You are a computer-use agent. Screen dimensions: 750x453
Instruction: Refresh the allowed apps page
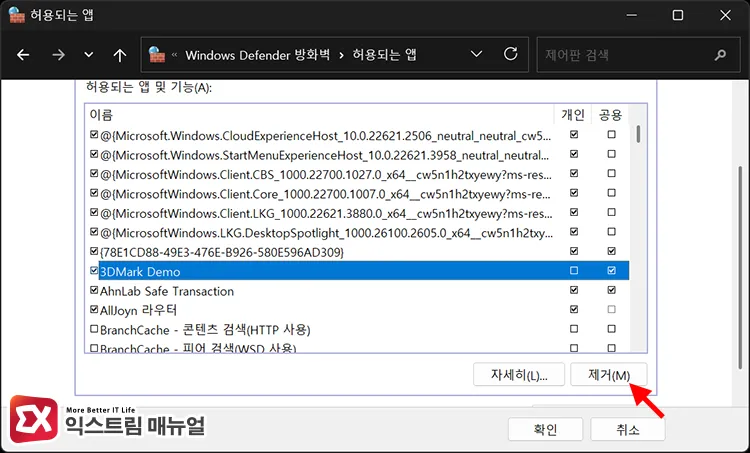click(510, 54)
